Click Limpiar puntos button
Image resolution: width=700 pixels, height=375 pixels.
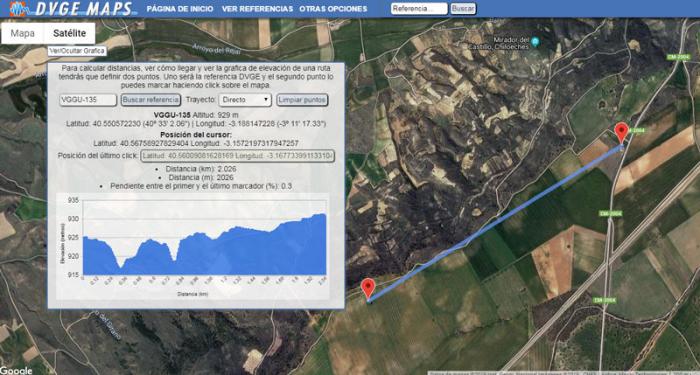pos(302,100)
